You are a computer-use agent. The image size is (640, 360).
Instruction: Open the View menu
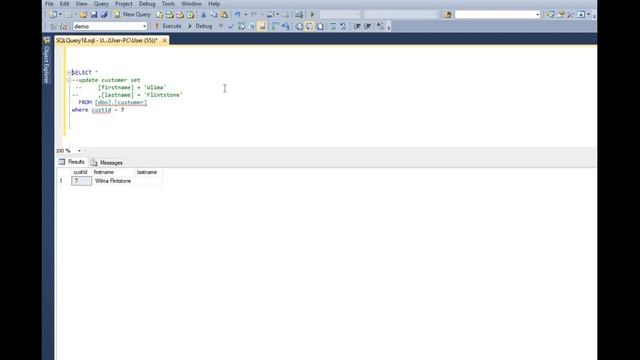[x=81, y=4]
